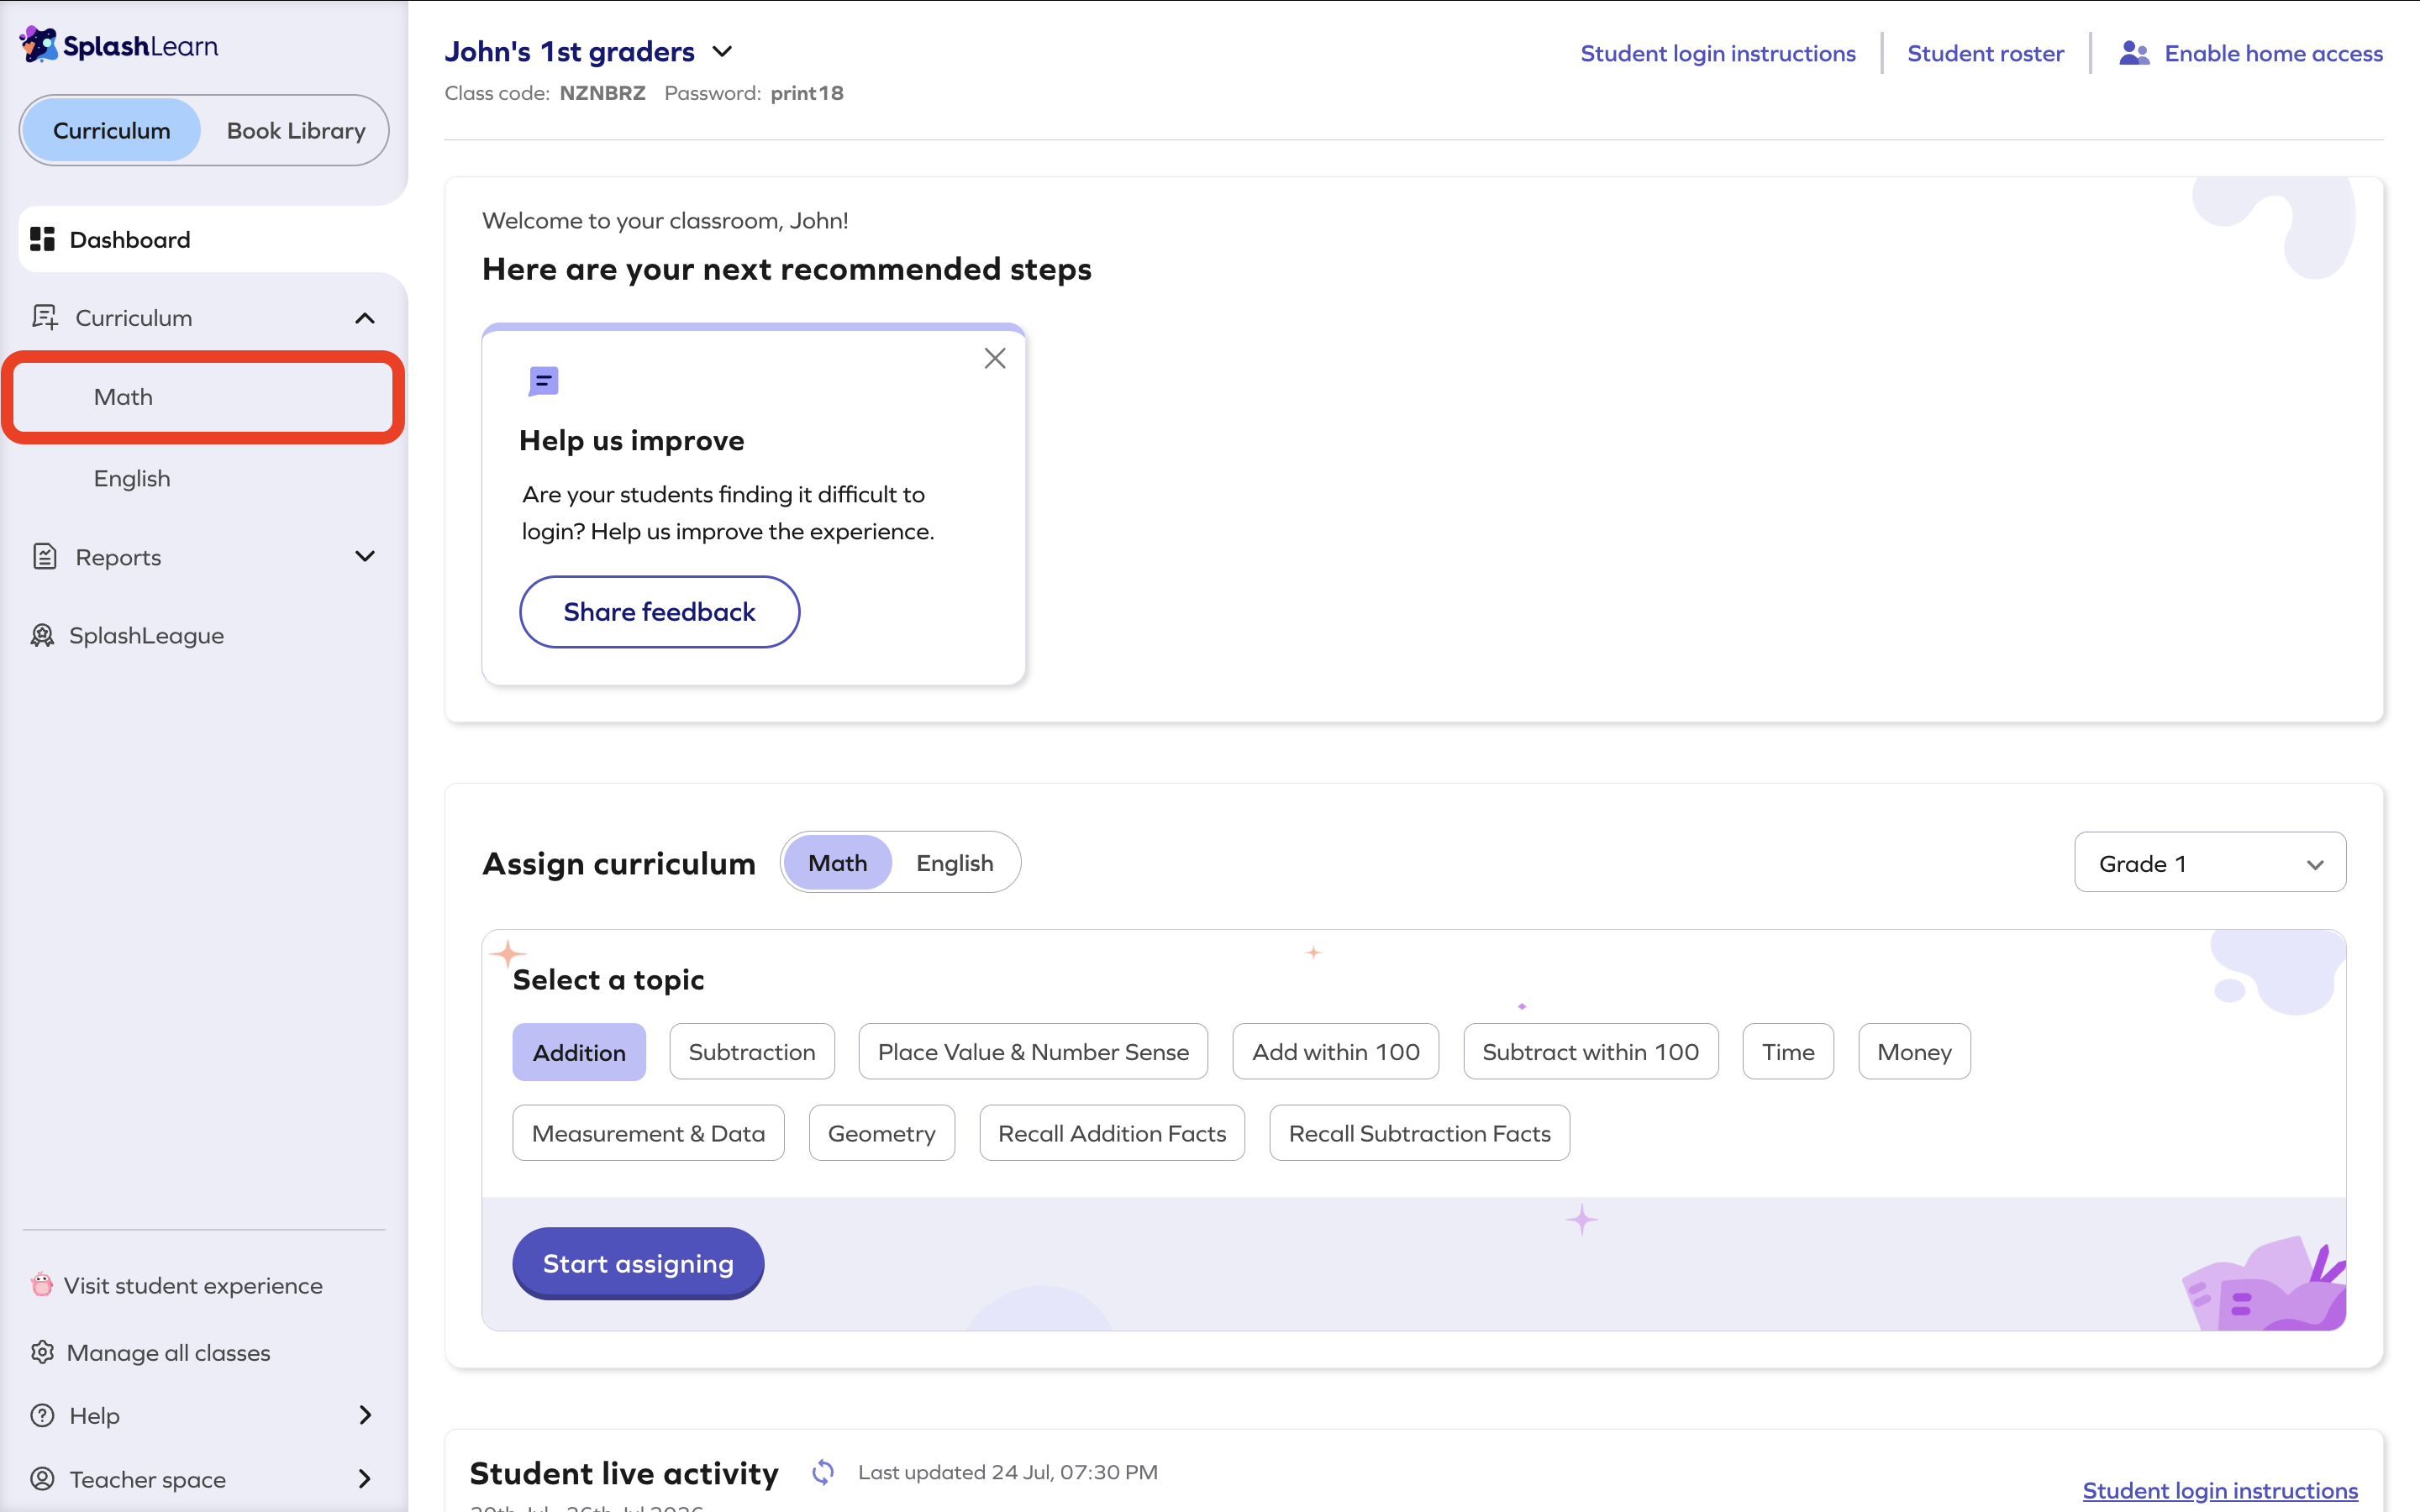
Task: Click the SplashLeague badge icon
Action: click(42, 635)
